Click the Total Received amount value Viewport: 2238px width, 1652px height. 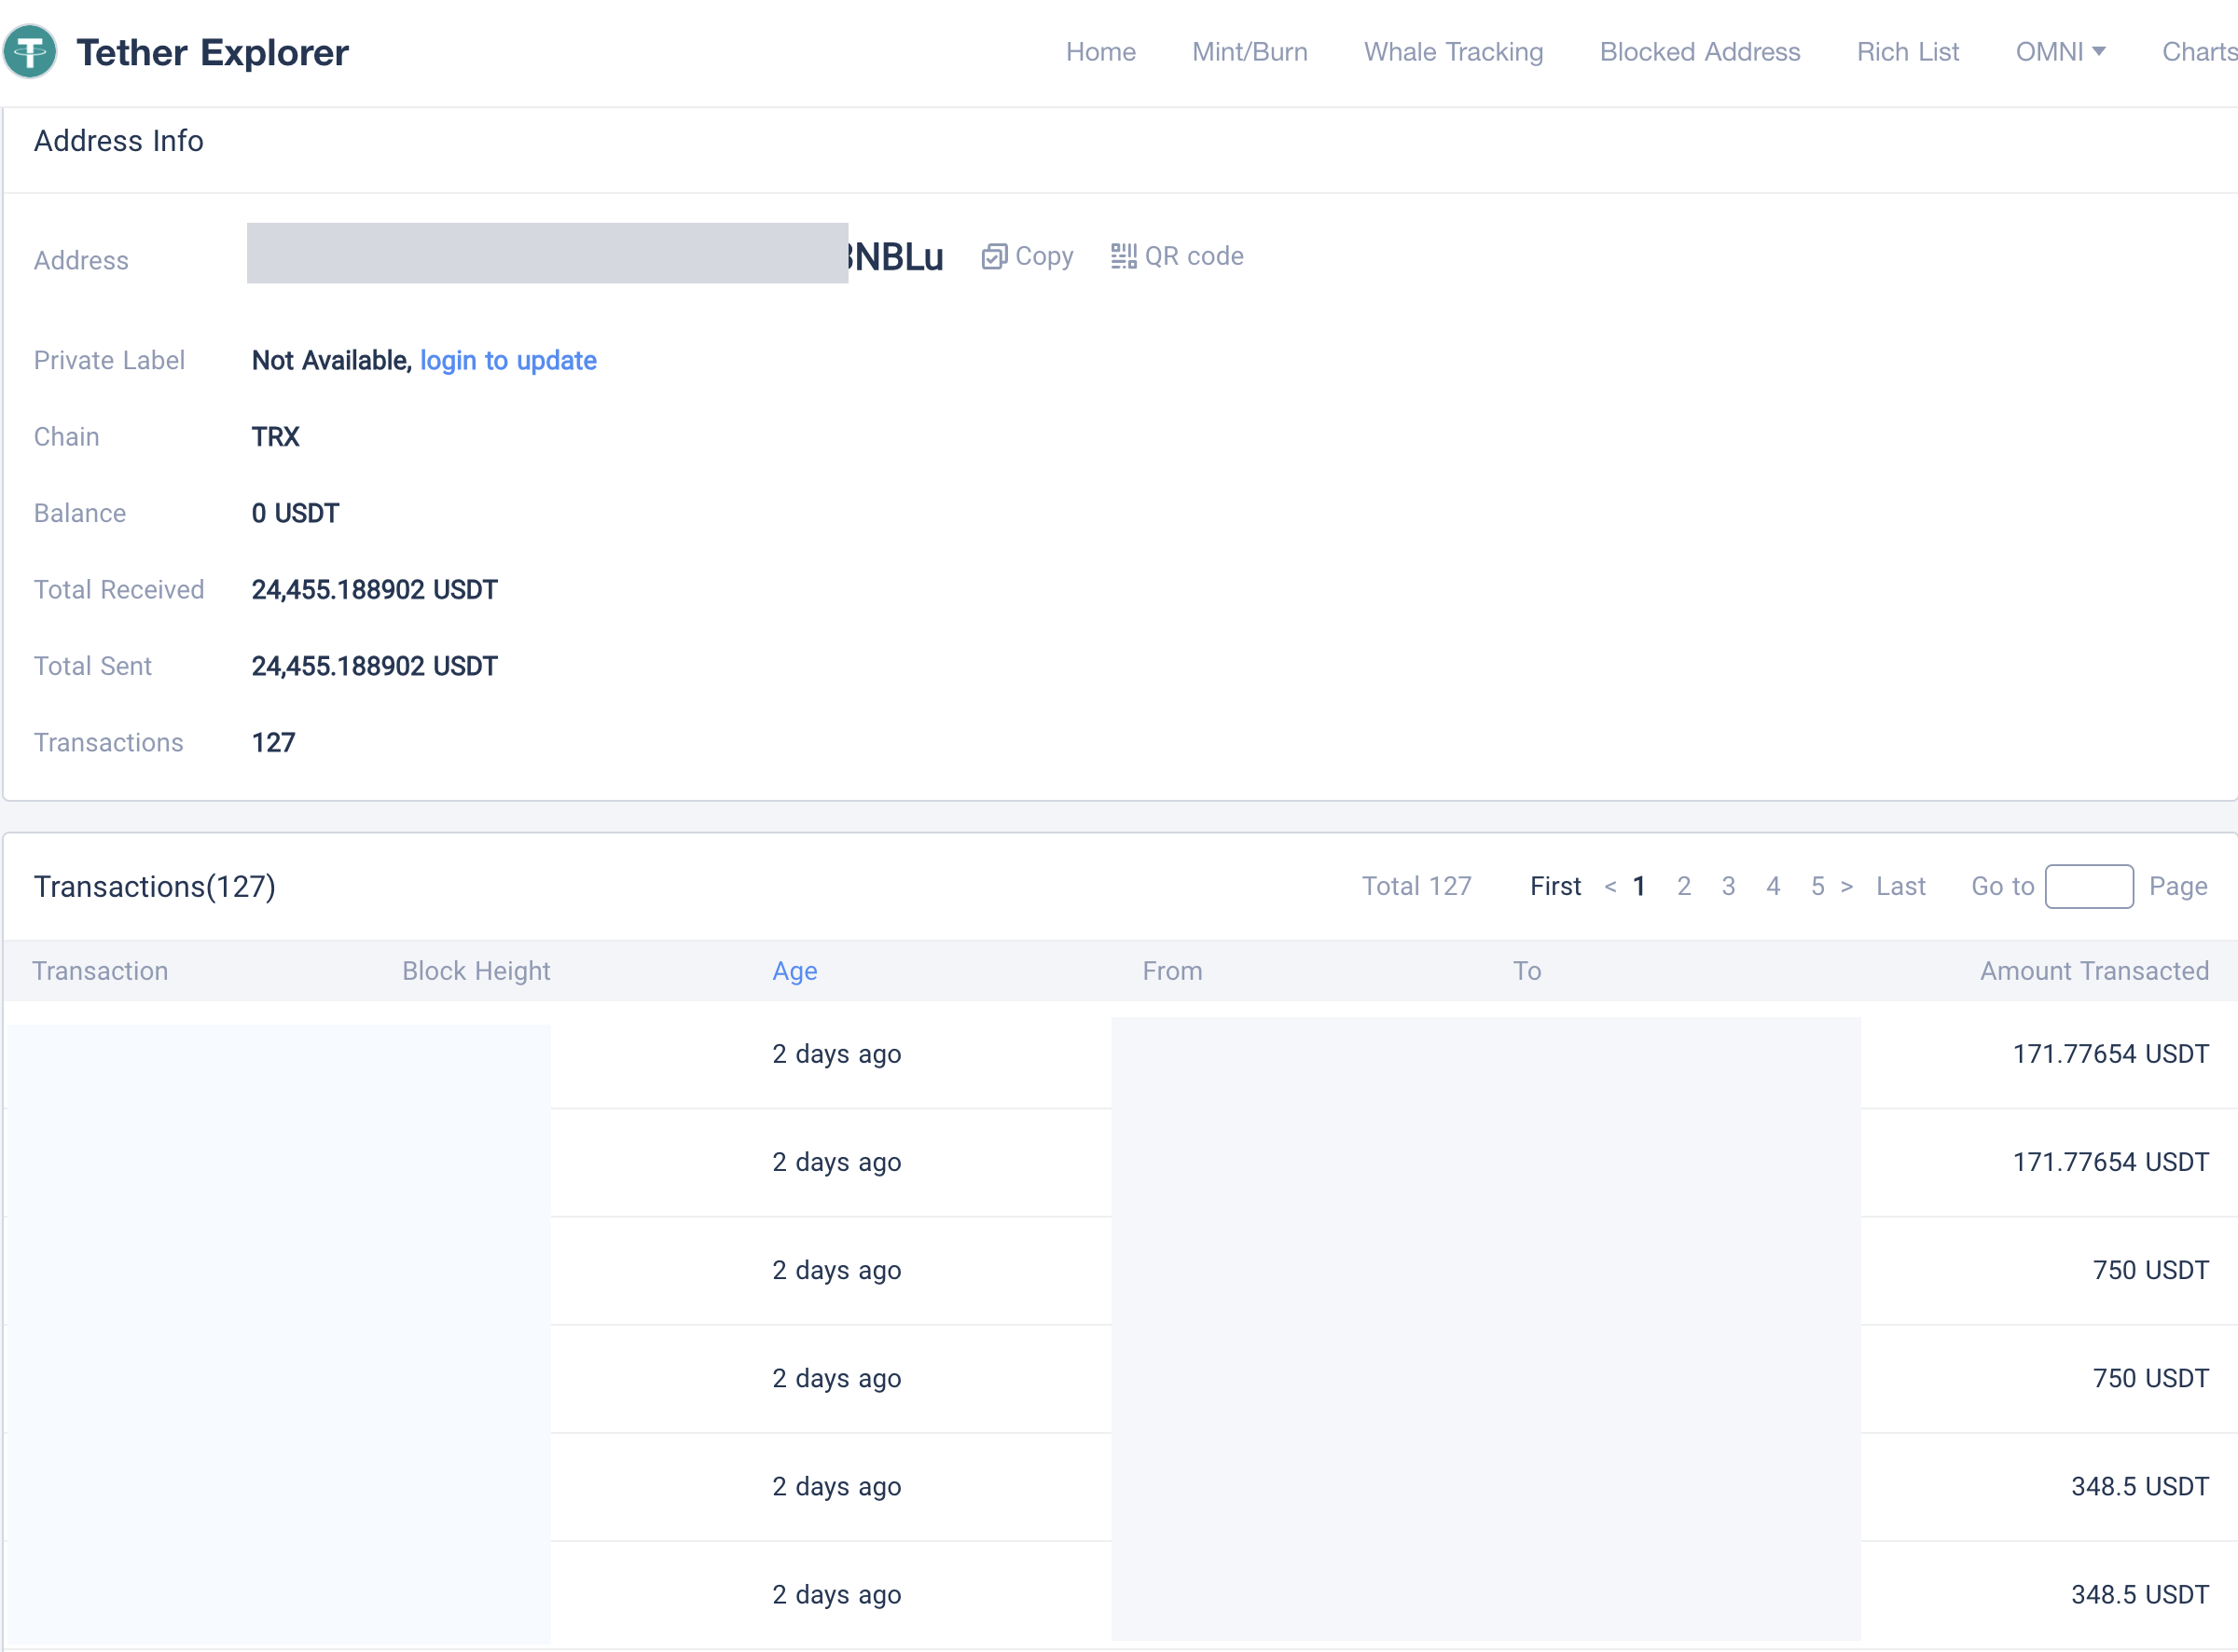(x=374, y=590)
